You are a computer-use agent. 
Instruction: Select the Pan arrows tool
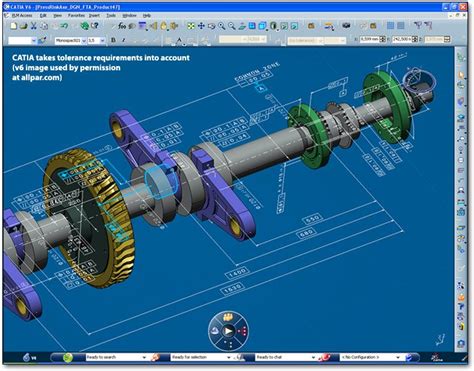click(x=201, y=26)
